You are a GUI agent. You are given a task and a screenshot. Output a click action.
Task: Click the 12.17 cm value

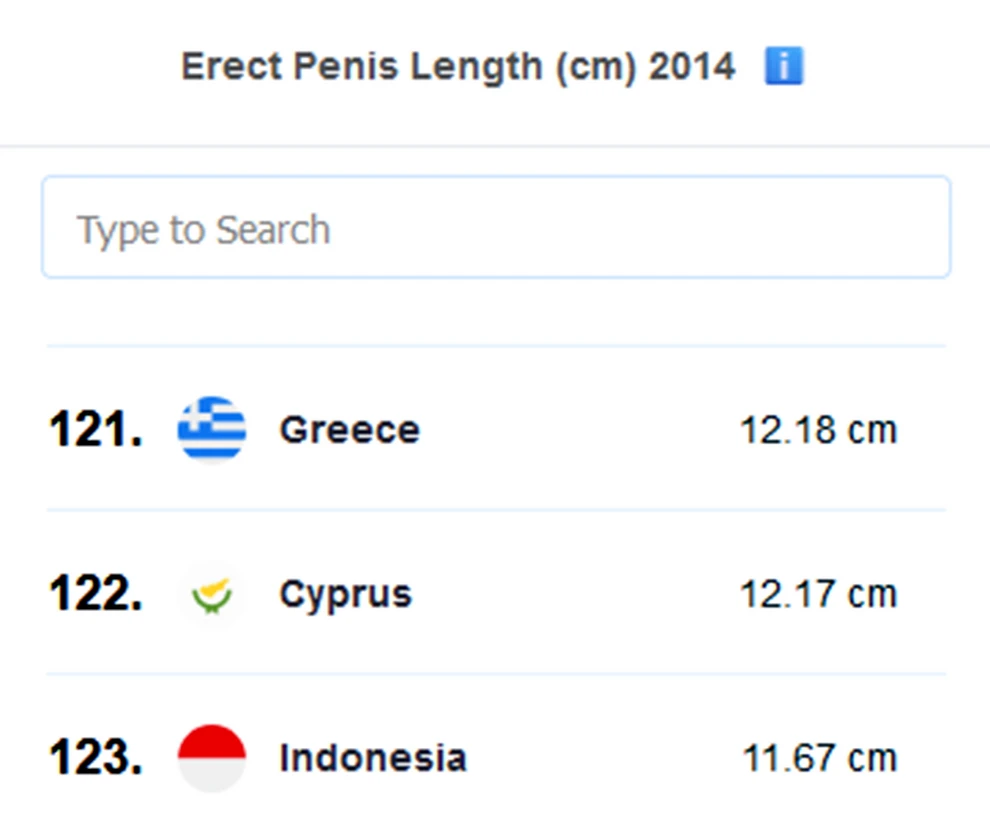pyautogui.click(x=818, y=595)
